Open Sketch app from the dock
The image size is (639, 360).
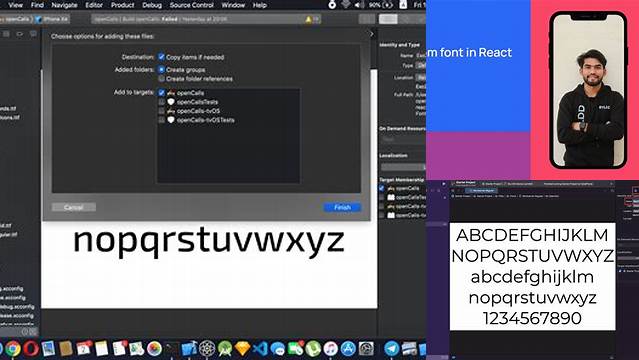pyautogui.click(x=242, y=349)
